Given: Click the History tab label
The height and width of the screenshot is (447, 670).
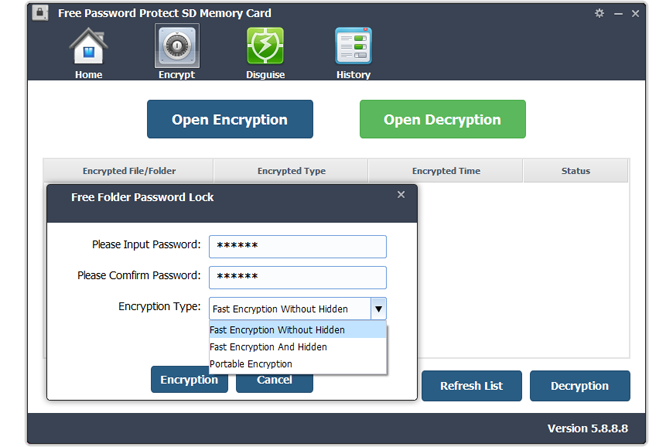Looking at the screenshot, I should coord(353,75).
